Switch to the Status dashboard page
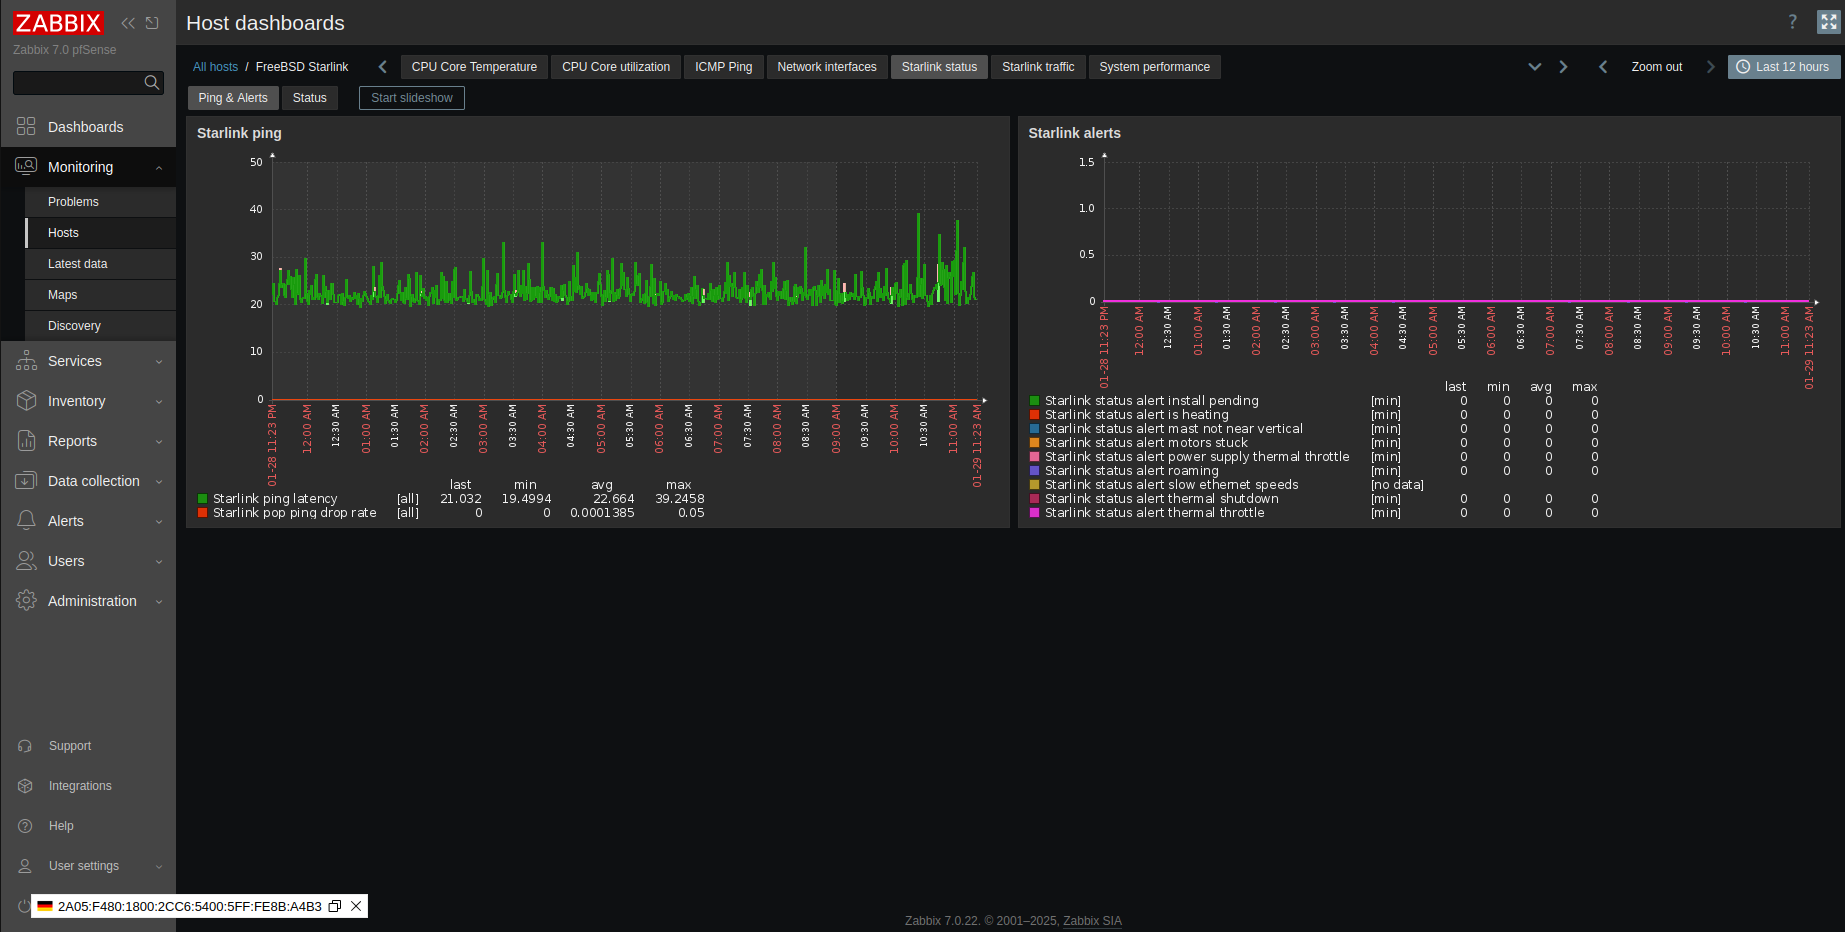Screen dimensions: 1845x932 310,97
